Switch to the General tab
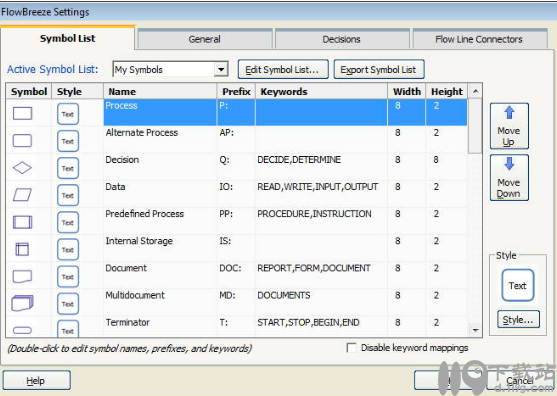This screenshot has width=557, height=396. pos(205,39)
